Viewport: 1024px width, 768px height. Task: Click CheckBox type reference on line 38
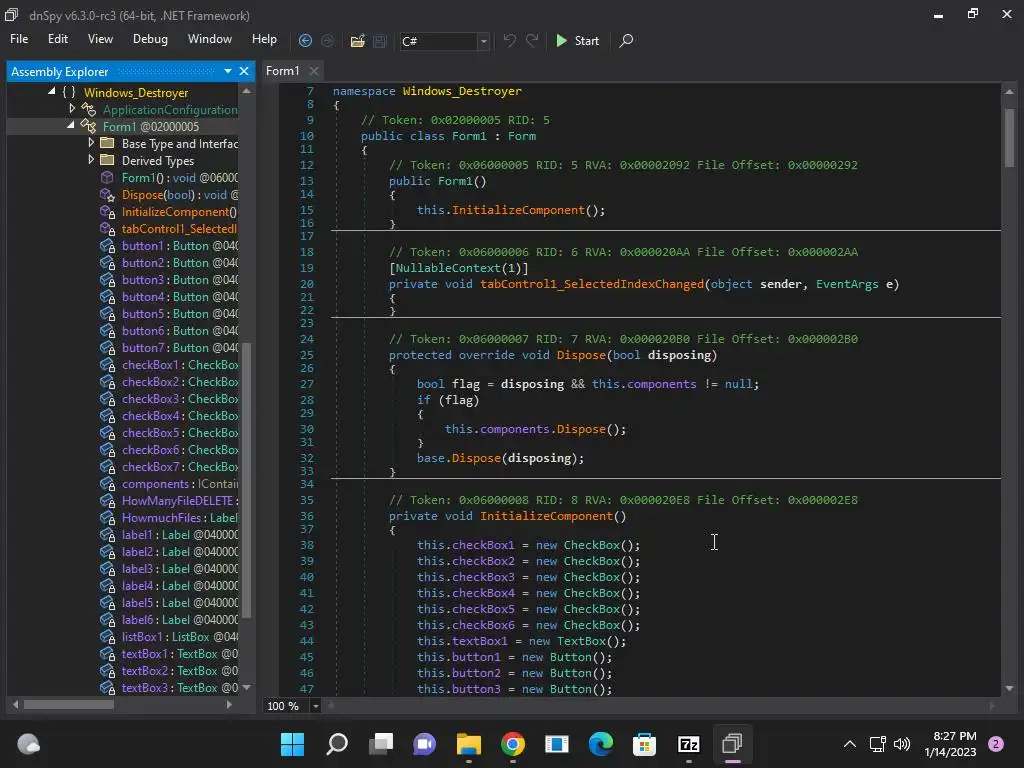click(x=591, y=545)
